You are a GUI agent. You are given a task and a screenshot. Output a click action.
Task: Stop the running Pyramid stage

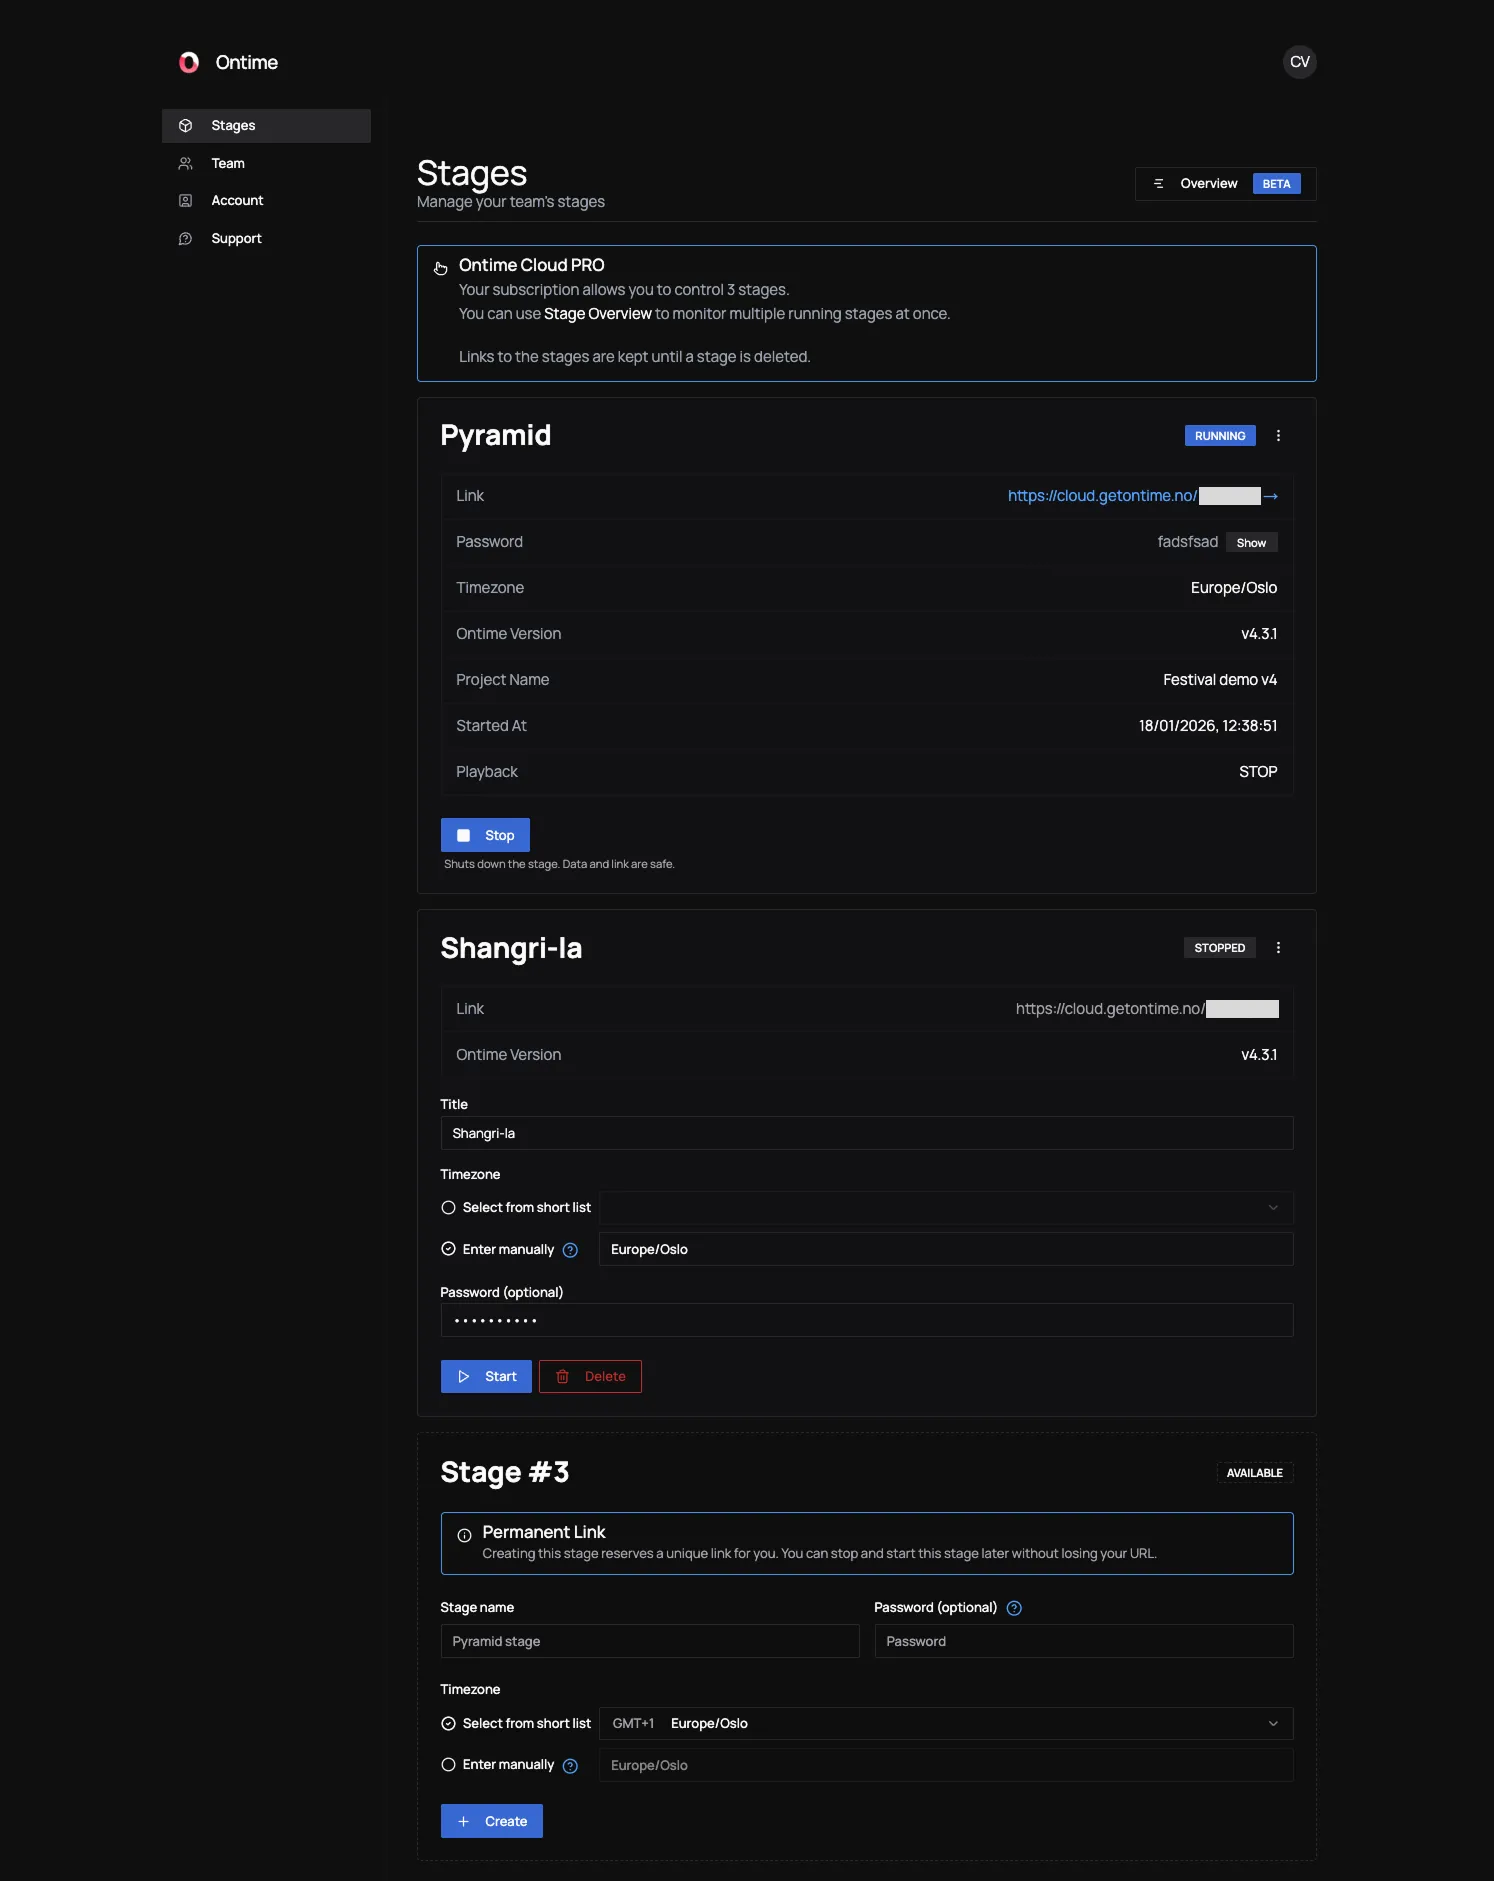point(485,835)
